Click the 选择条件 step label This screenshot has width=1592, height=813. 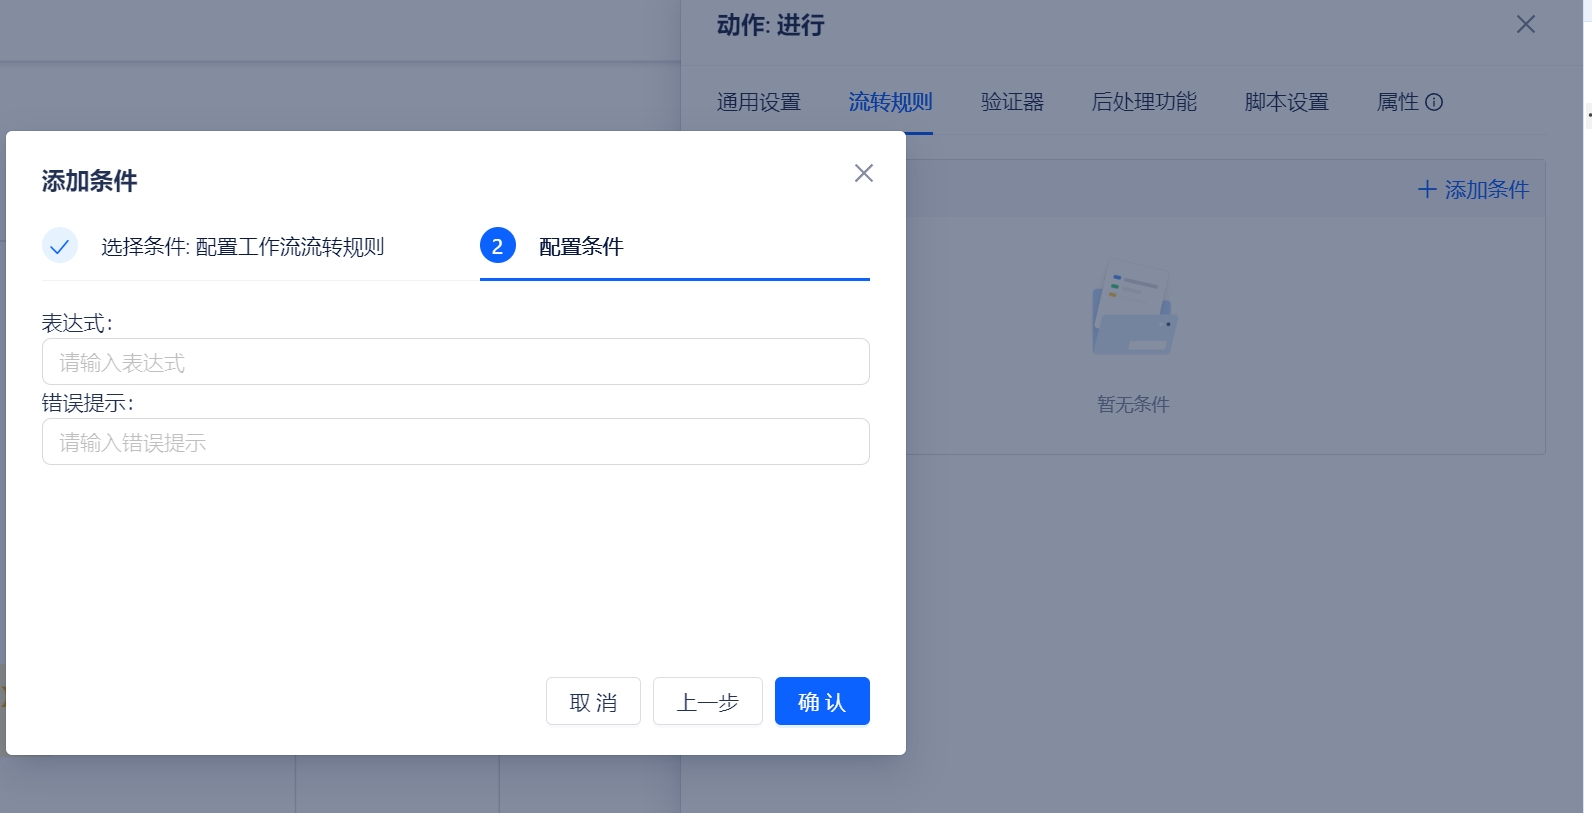tap(242, 247)
